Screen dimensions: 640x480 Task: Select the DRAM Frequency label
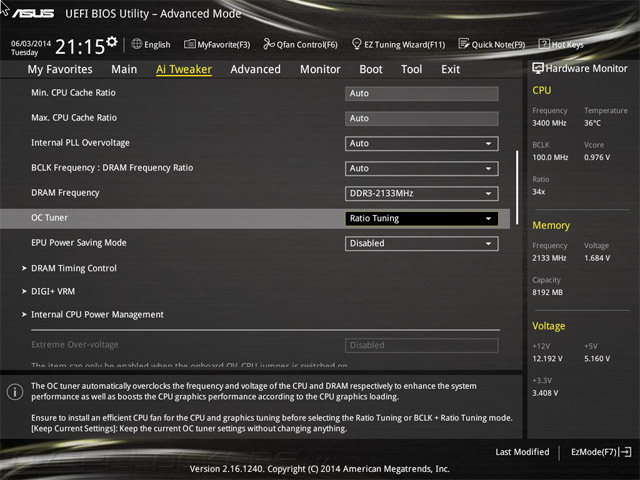pos(65,193)
